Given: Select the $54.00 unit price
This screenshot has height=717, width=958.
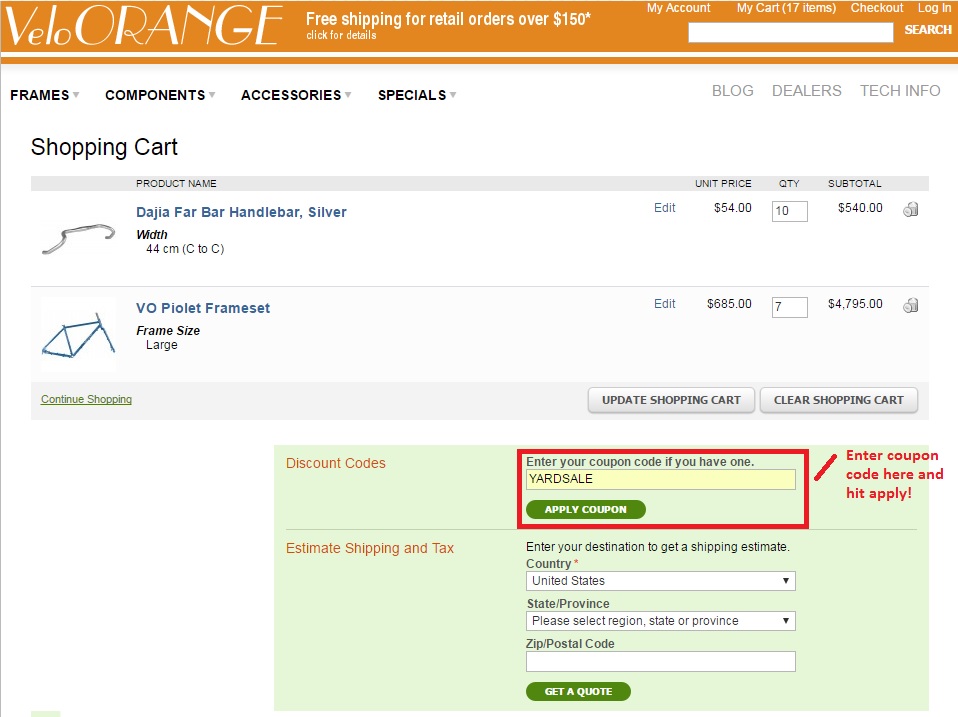Looking at the screenshot, I should pyautogui.click(x=733, y=208).
